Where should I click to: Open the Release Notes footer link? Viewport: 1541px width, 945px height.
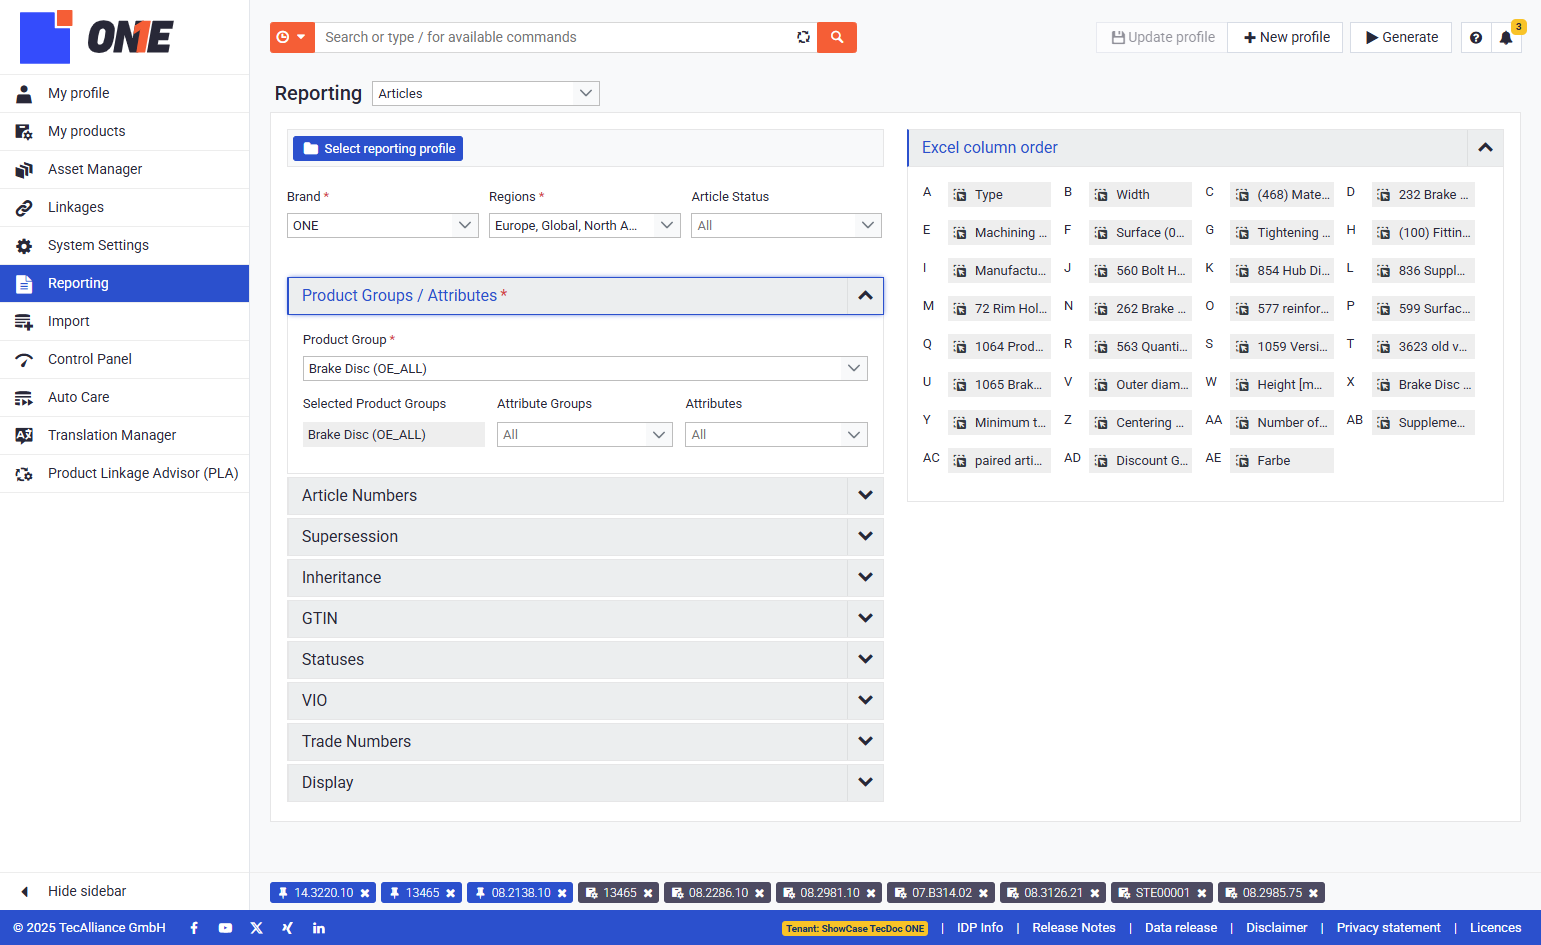pos(1074,928)
